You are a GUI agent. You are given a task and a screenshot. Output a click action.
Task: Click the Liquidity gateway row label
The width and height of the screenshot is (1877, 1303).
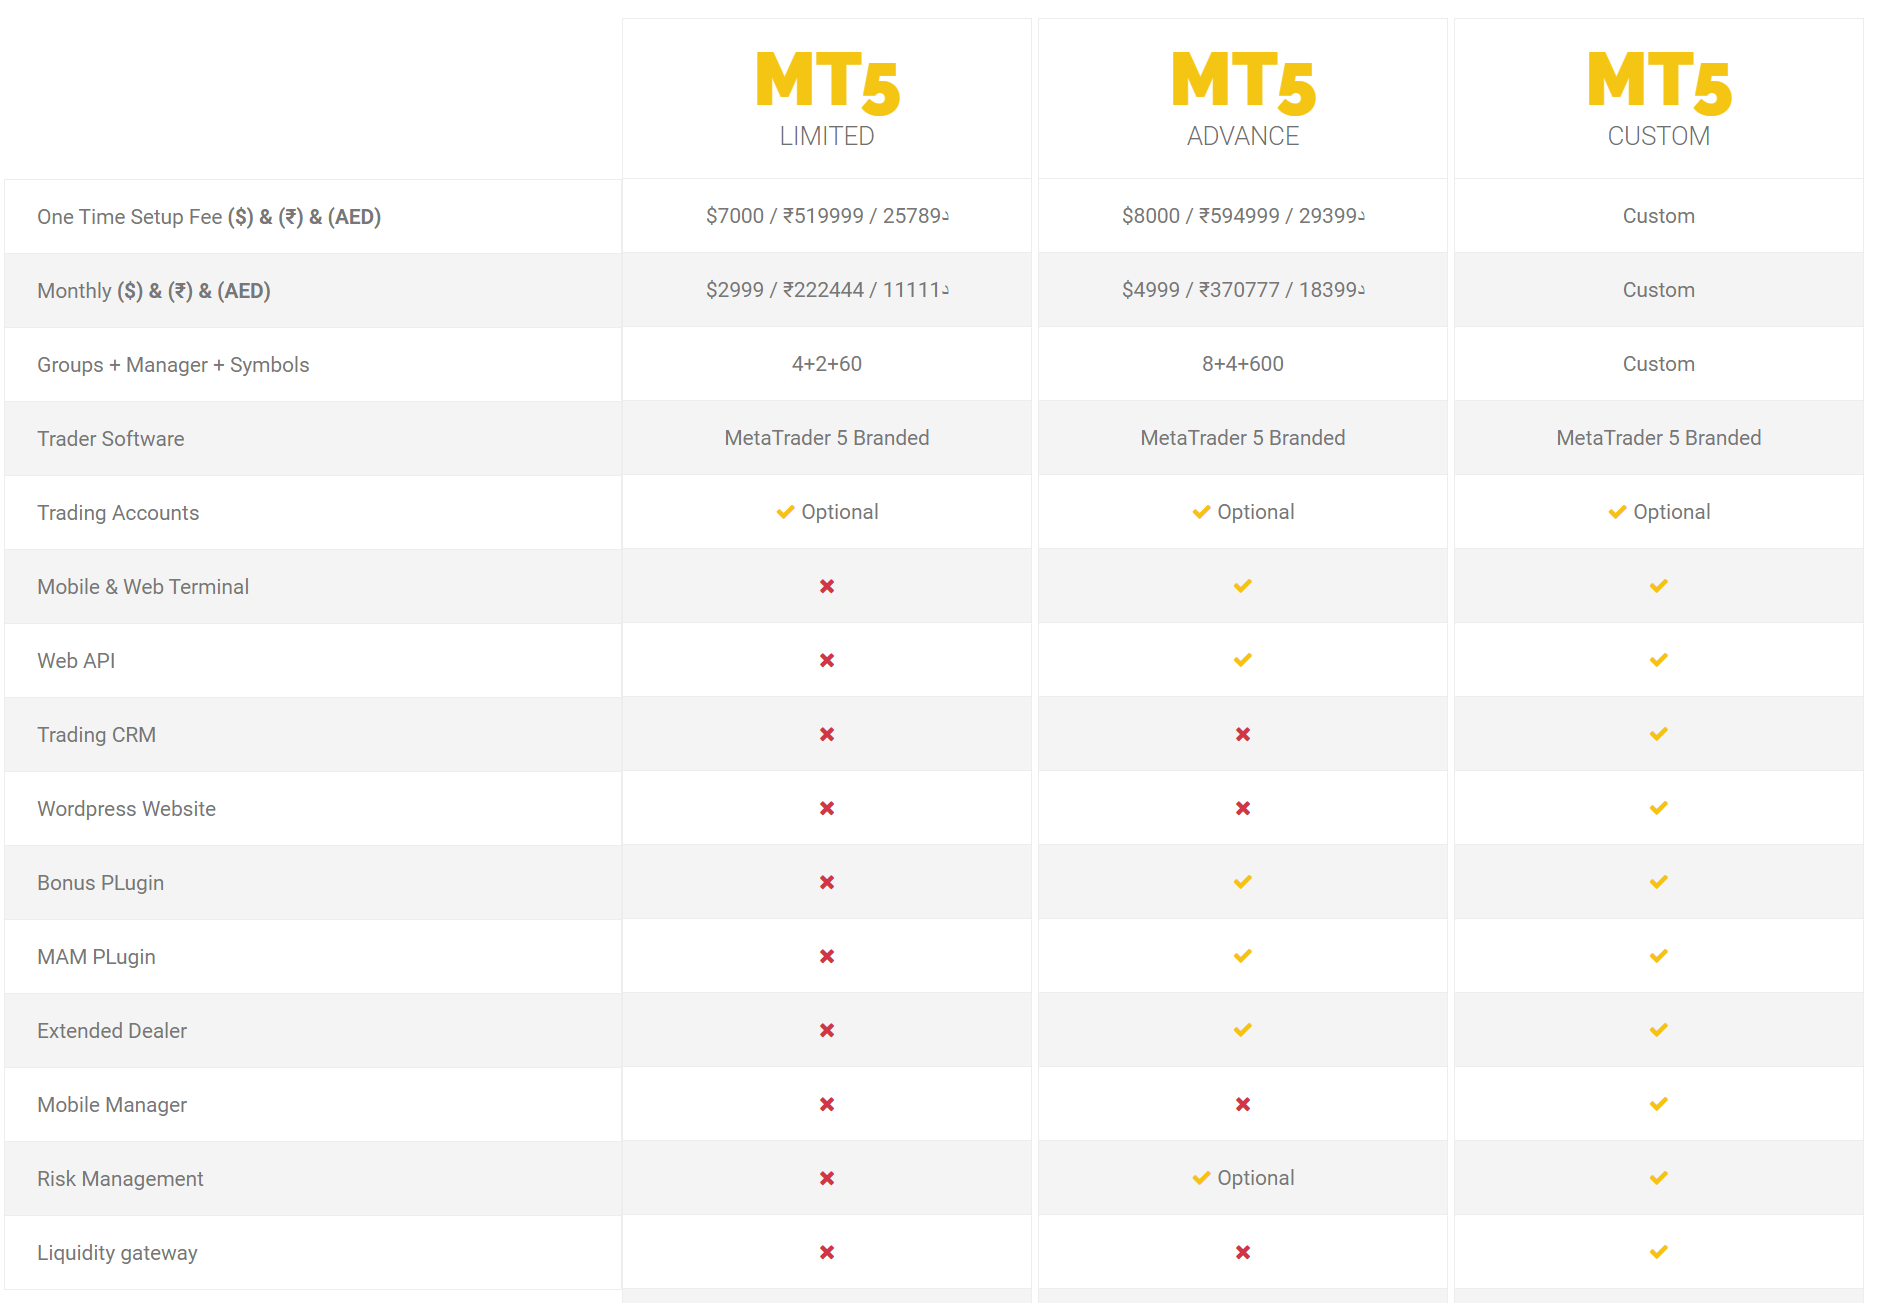point(117,1253)
